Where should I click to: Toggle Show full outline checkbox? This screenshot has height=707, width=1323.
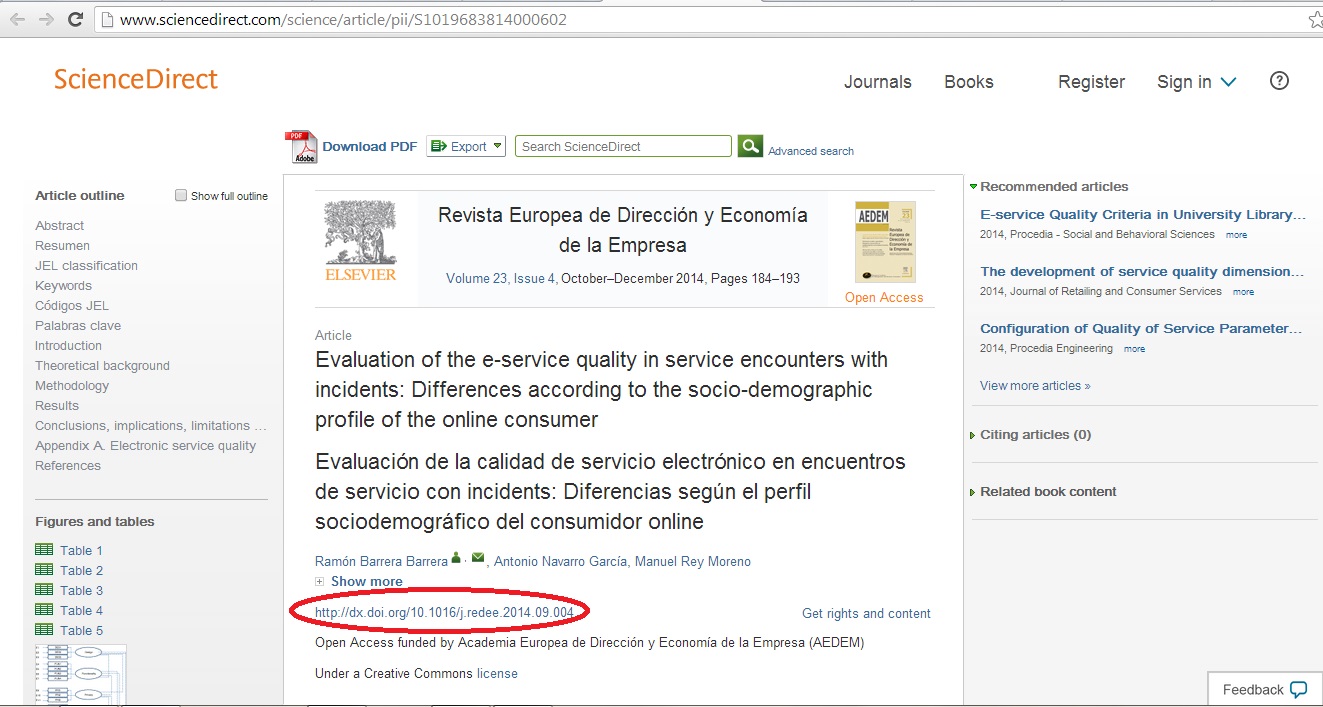[x=181, y=195]
